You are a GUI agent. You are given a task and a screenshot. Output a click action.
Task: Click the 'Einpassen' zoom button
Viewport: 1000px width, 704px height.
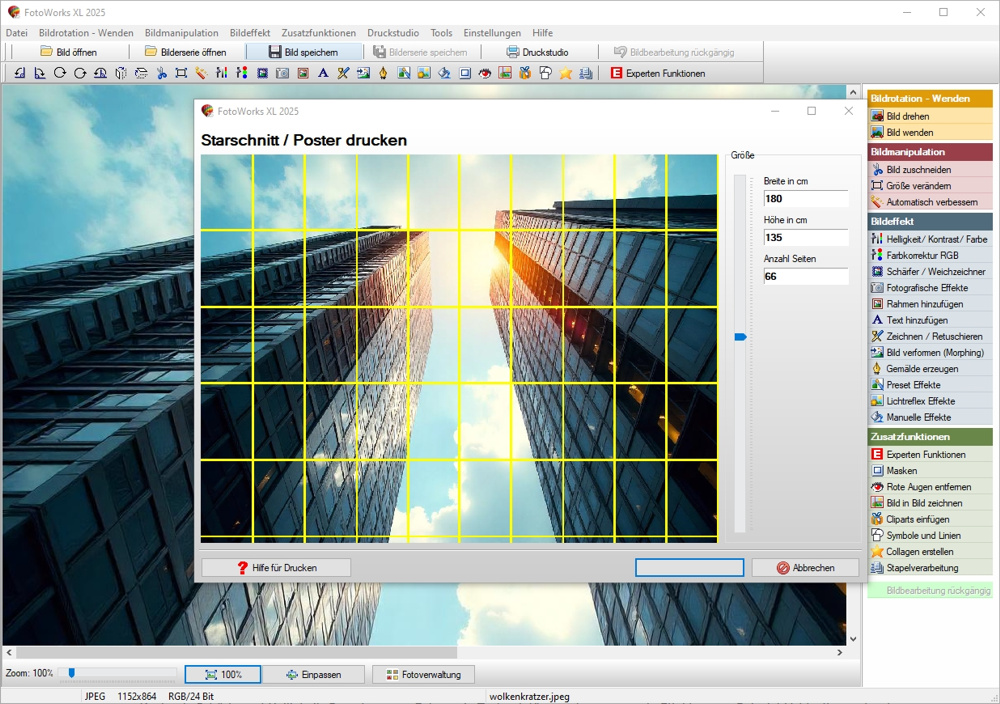pos(313,675)
